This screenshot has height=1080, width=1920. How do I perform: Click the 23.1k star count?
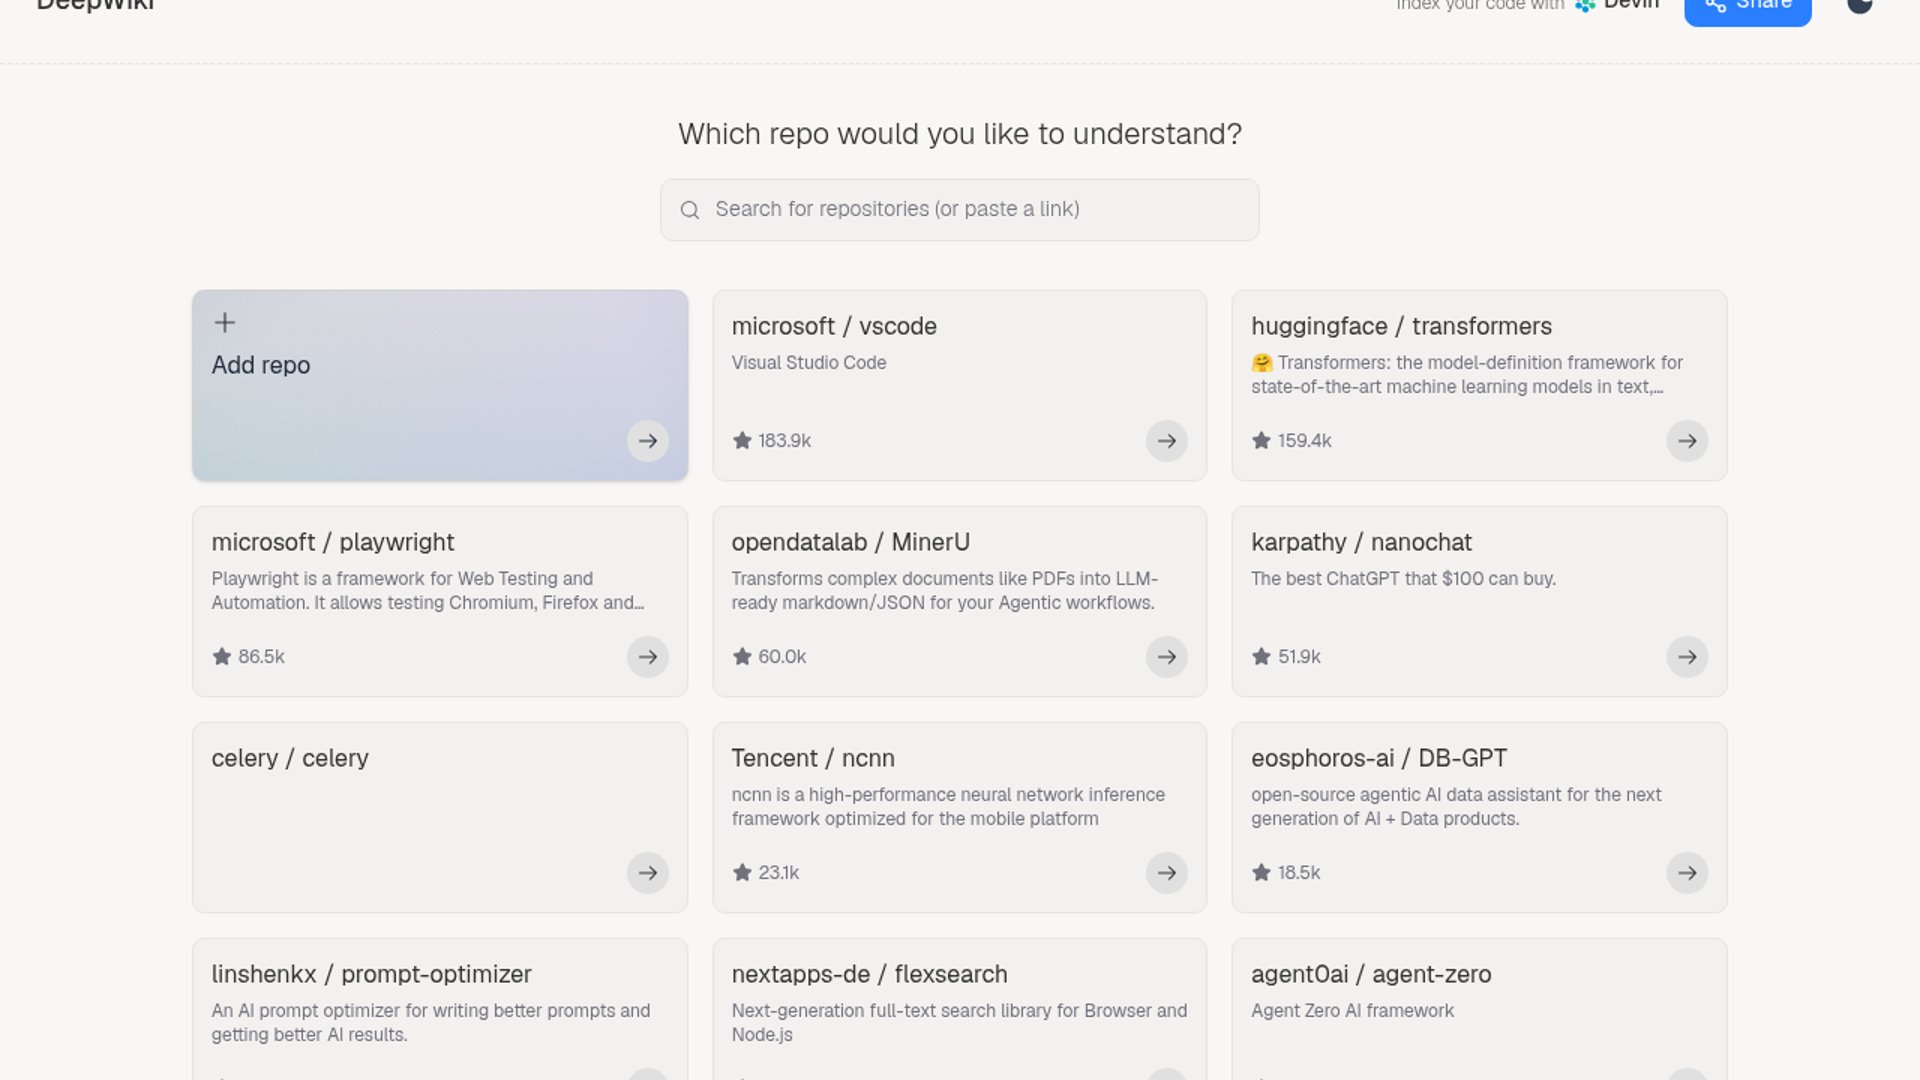779,873
